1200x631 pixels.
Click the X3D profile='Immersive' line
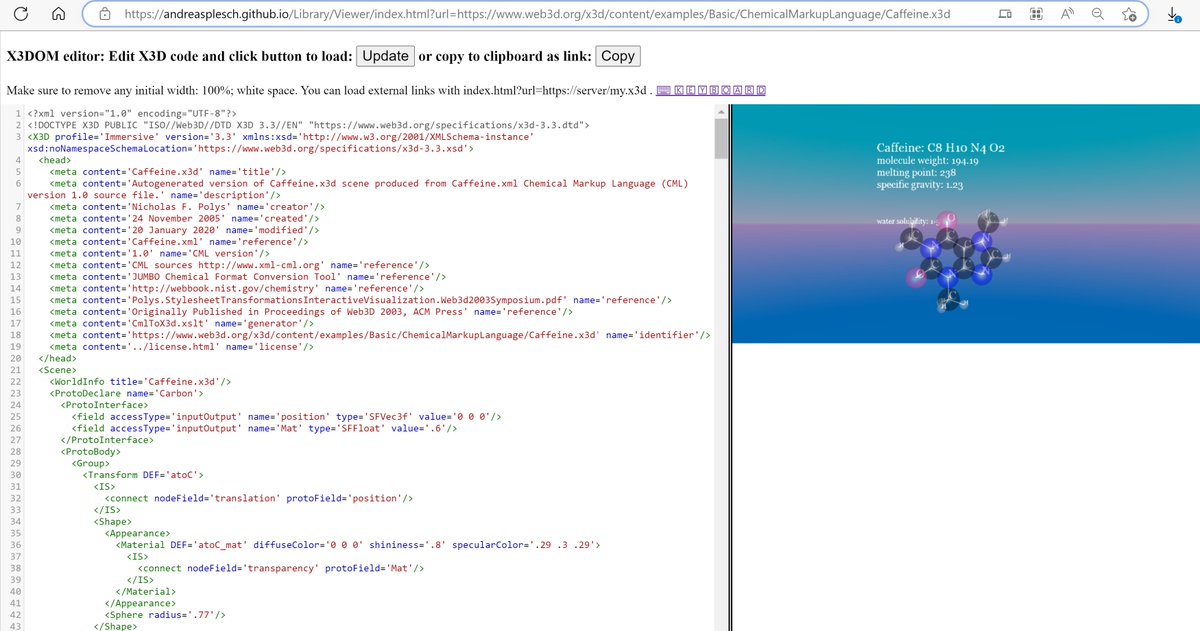pos(280,137)
